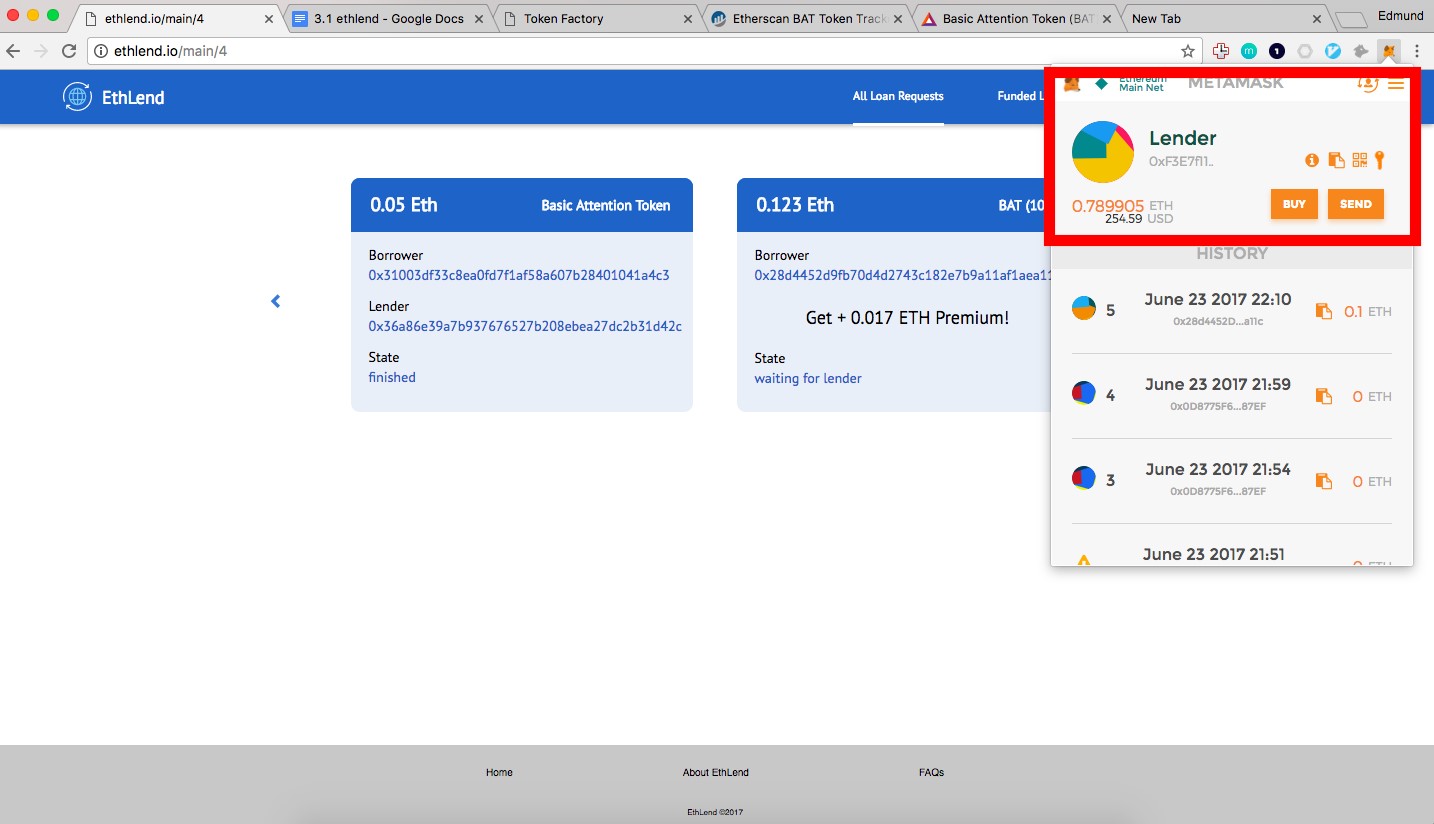Viewport: 1434px width, 824px height.
Task: Click the 'waiting for lender' state text
Action: [808, 378]
